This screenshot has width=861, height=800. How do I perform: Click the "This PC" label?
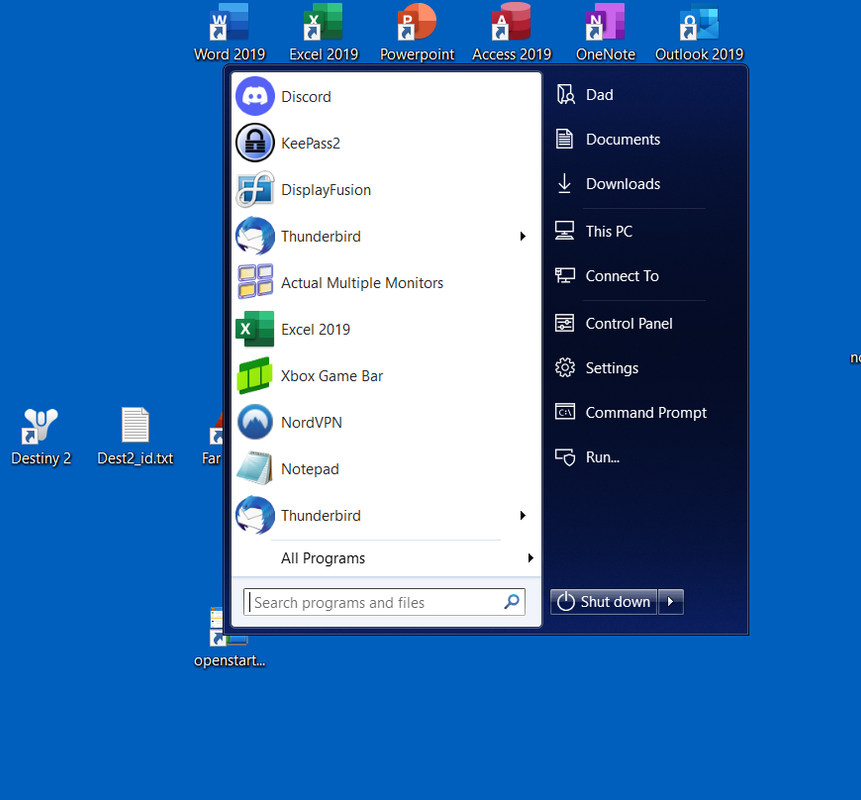click(609, 232)
